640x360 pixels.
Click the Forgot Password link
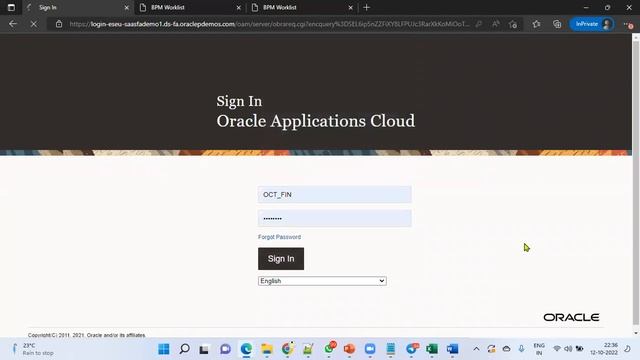tap(279, 237)
